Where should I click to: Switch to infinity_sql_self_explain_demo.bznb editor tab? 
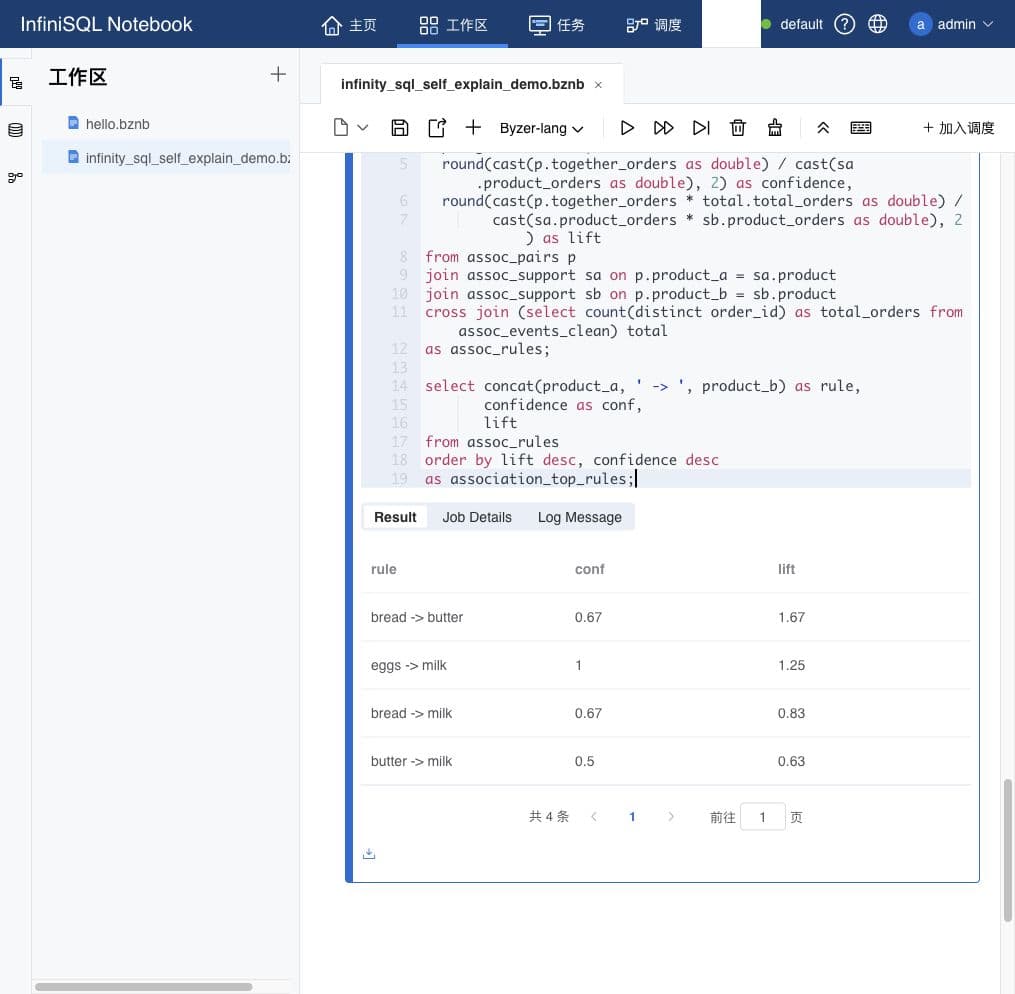point(462,84)
